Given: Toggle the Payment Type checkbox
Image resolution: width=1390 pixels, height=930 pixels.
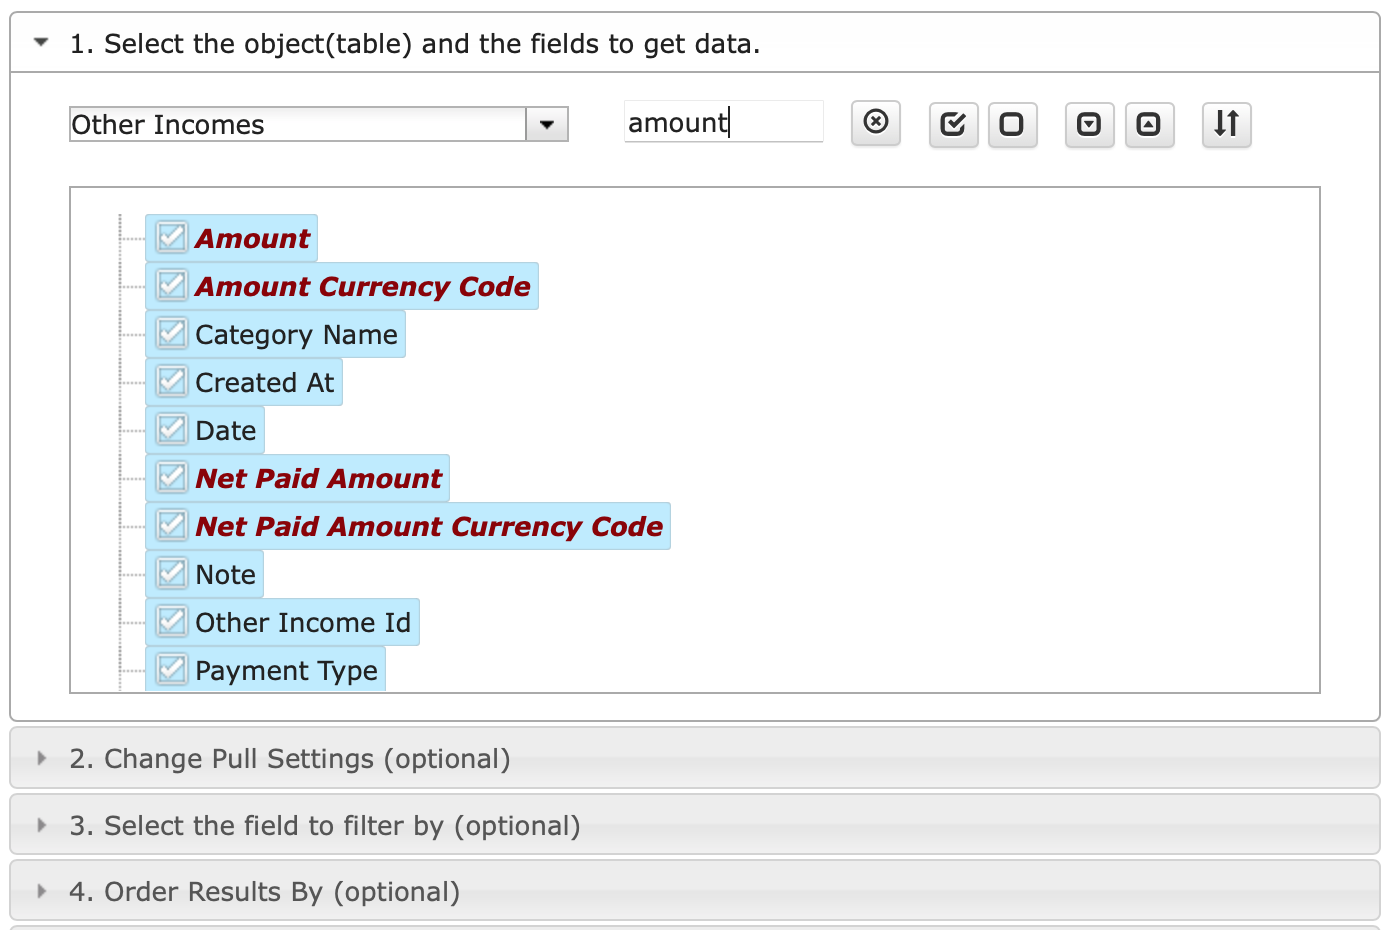Looking at the screenshot, I should tap(172, 670).
